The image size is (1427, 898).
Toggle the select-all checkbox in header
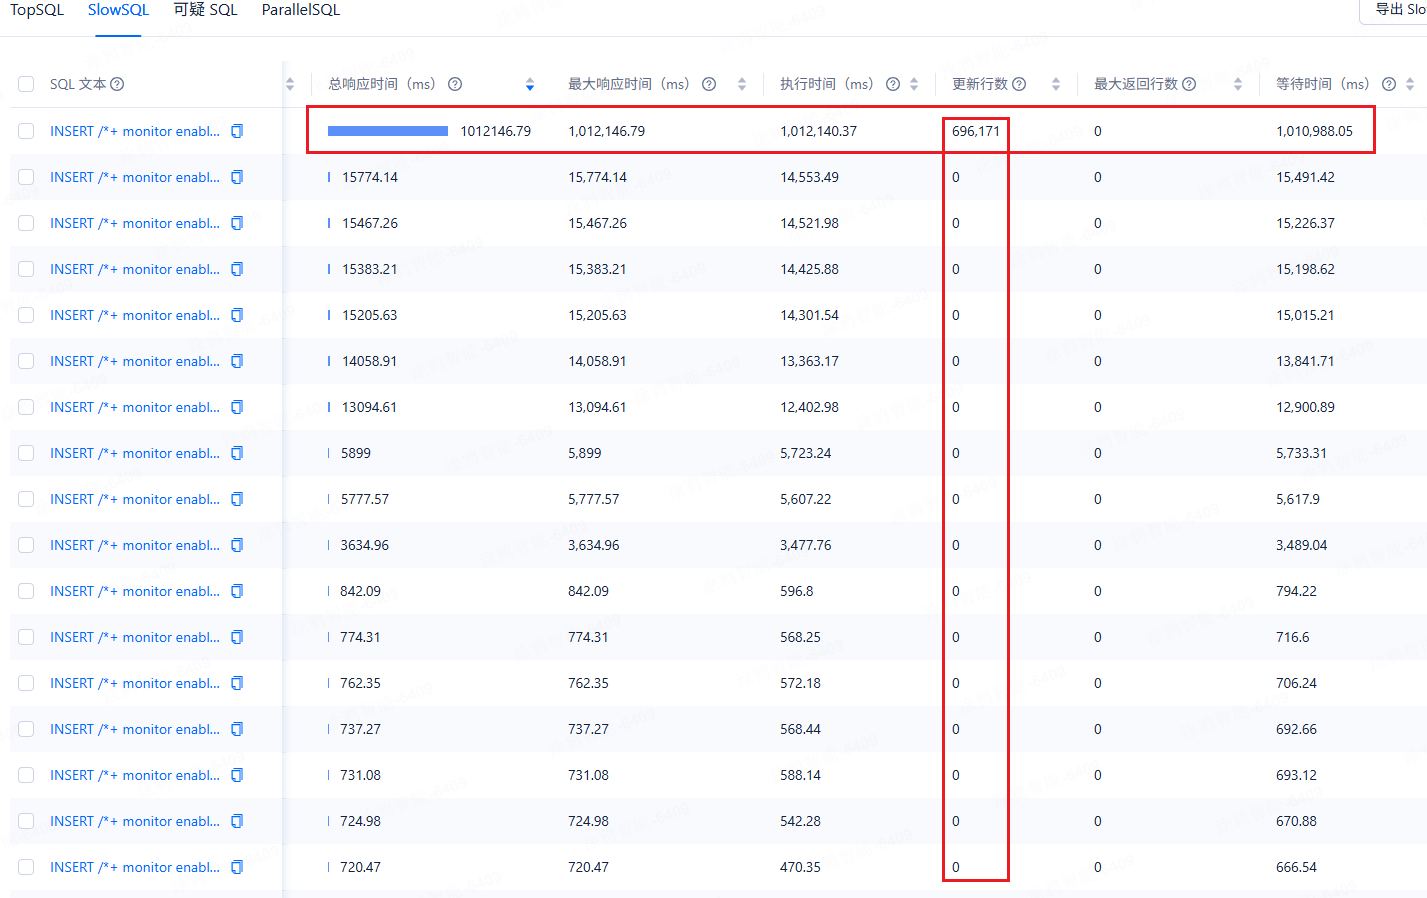pos(26,84)
